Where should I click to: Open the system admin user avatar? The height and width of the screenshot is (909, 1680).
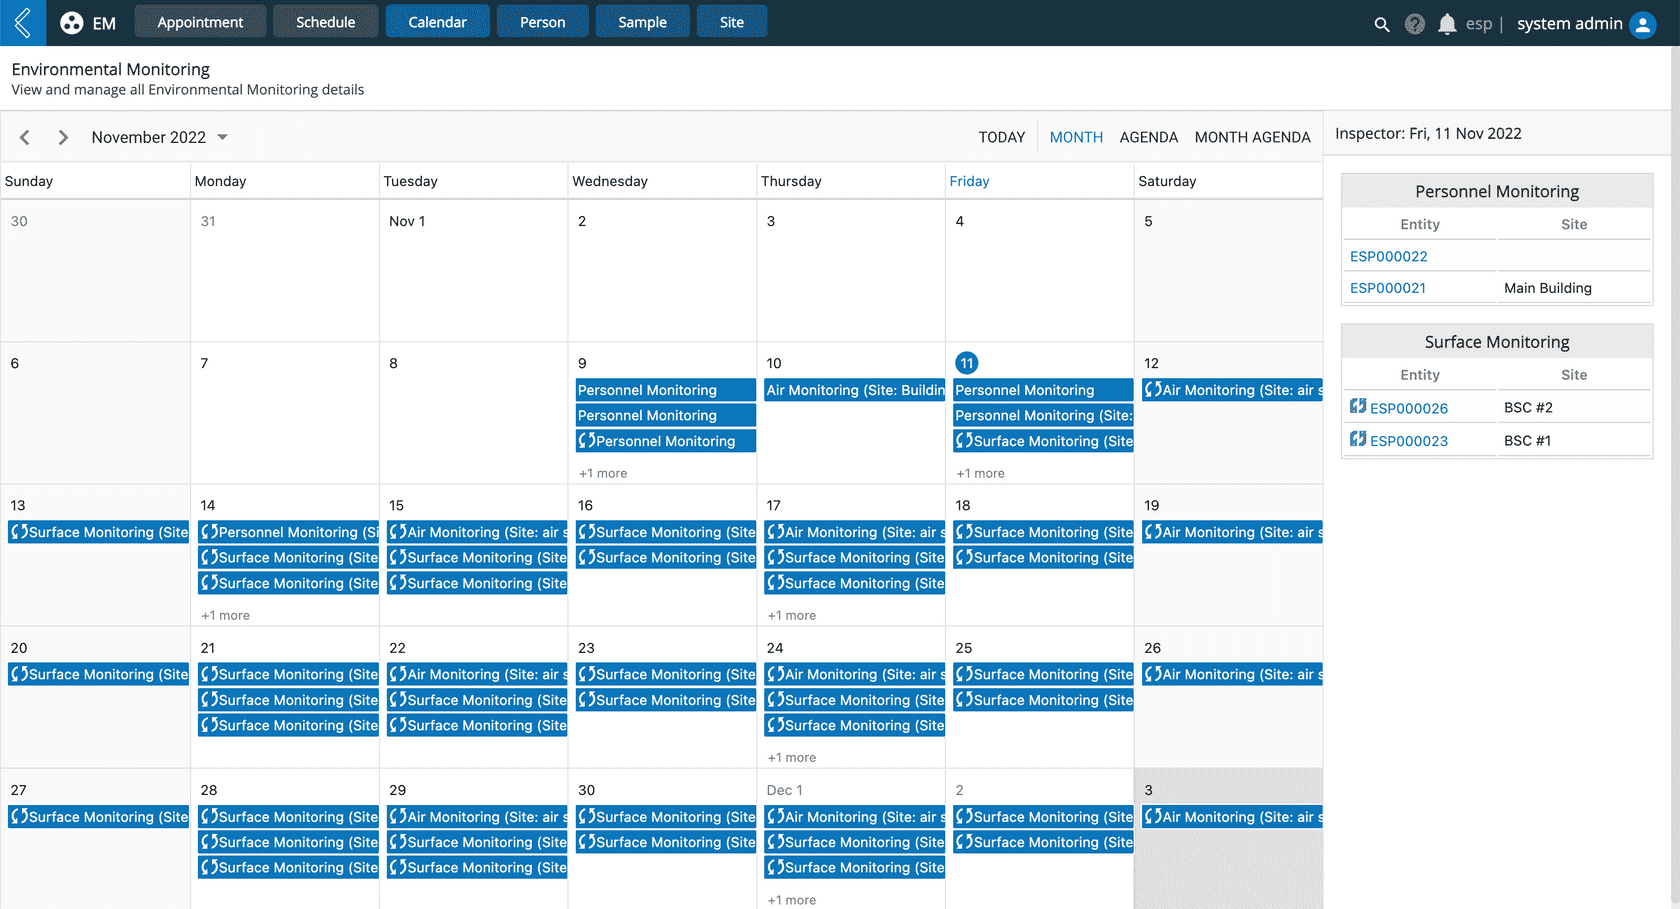click(1643, 24)
